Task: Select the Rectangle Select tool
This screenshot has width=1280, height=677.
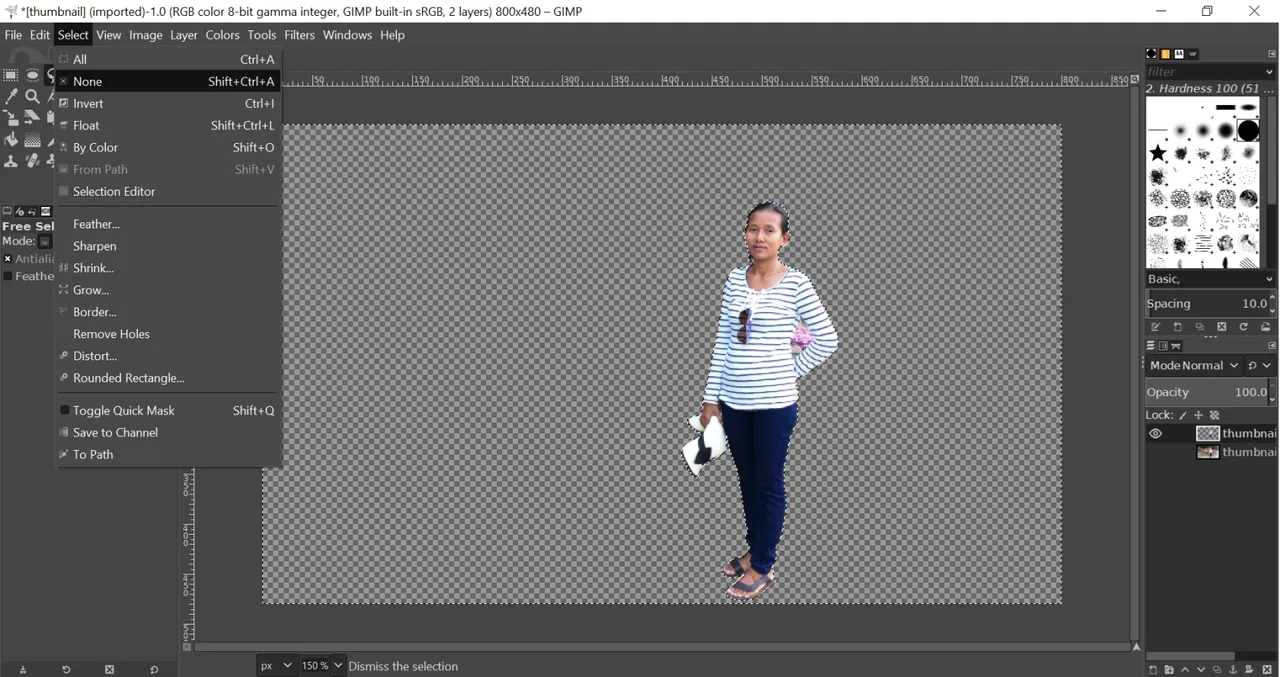Action: pyautogui.click(x=11, y=75)
